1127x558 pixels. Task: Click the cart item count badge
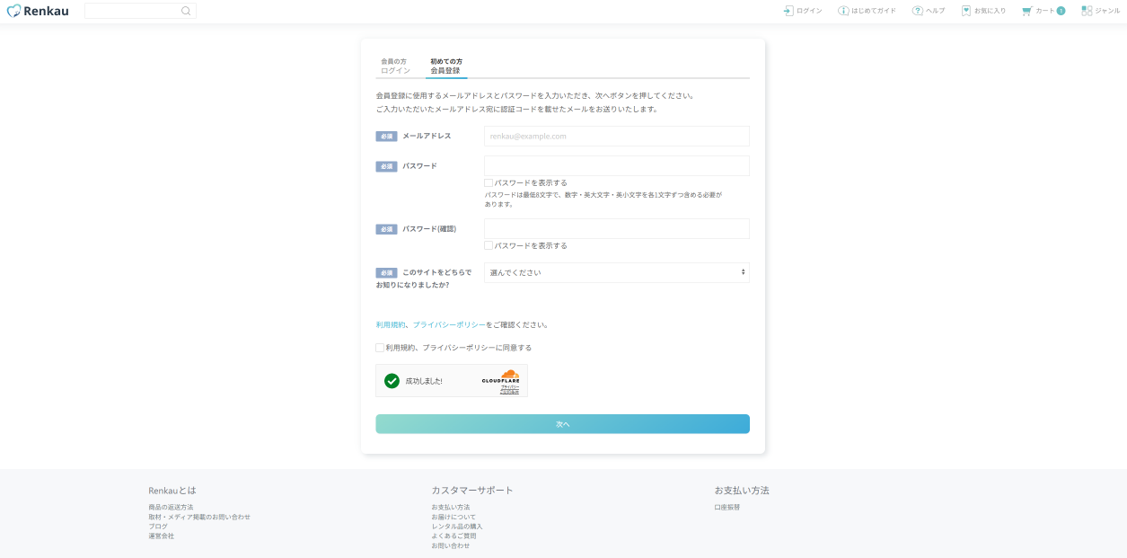pyautogui.click(x=1061, y=11)
